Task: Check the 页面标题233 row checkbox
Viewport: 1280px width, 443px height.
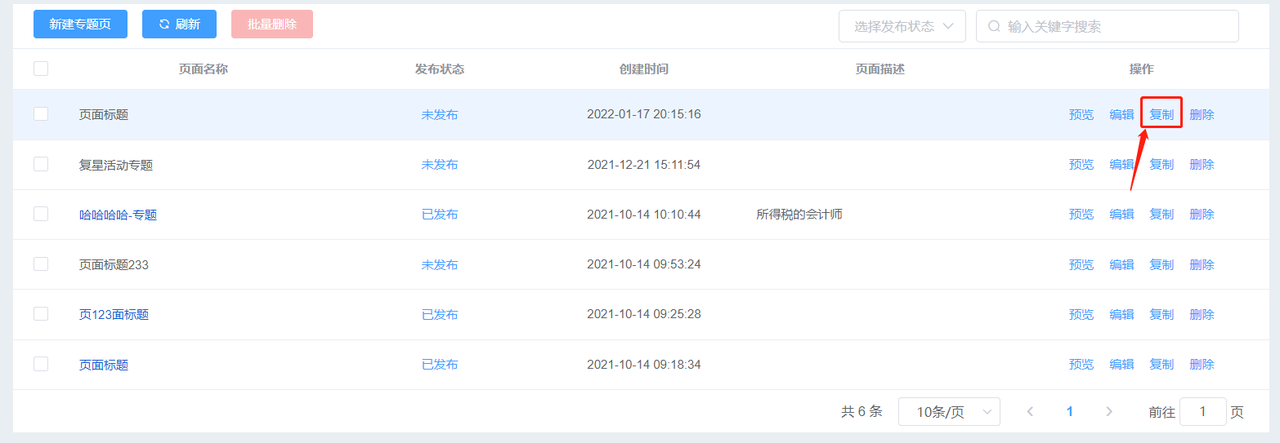Action: coord(41,264)
